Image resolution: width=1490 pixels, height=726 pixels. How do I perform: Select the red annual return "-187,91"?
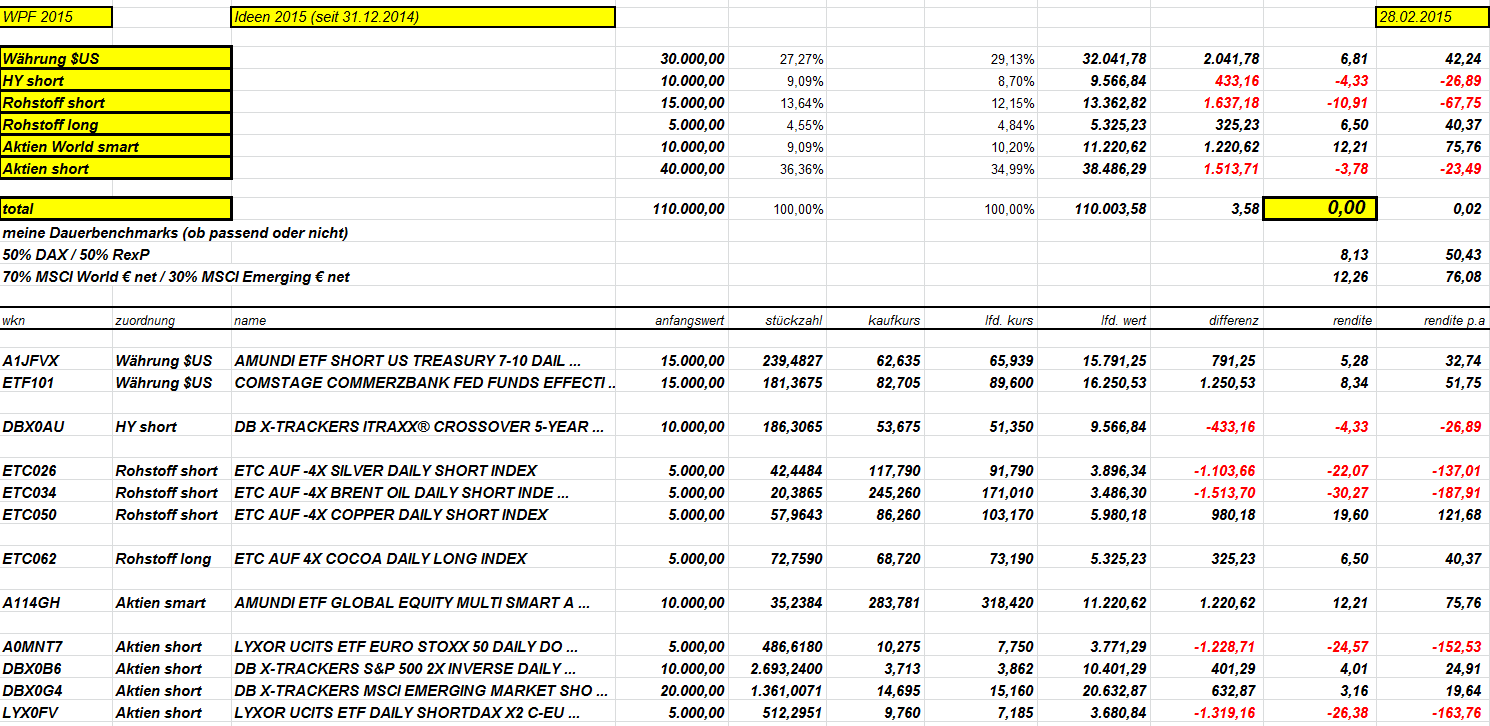pyautogui.click(x=1458, y=493)
